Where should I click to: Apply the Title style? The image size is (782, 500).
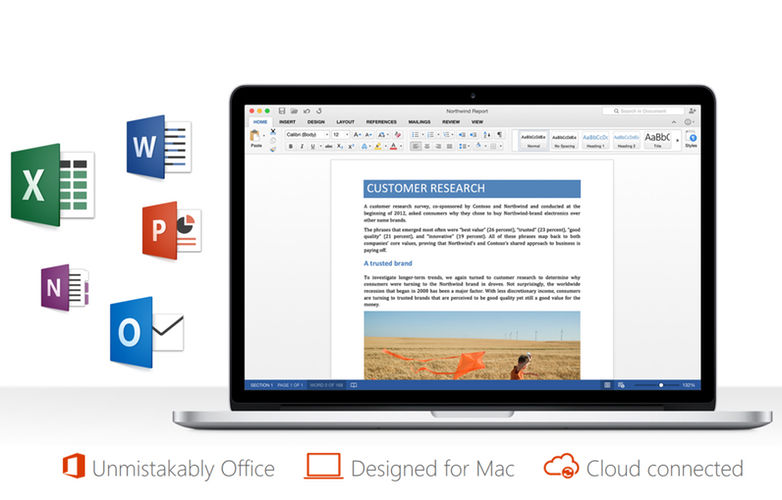[657, 140]
